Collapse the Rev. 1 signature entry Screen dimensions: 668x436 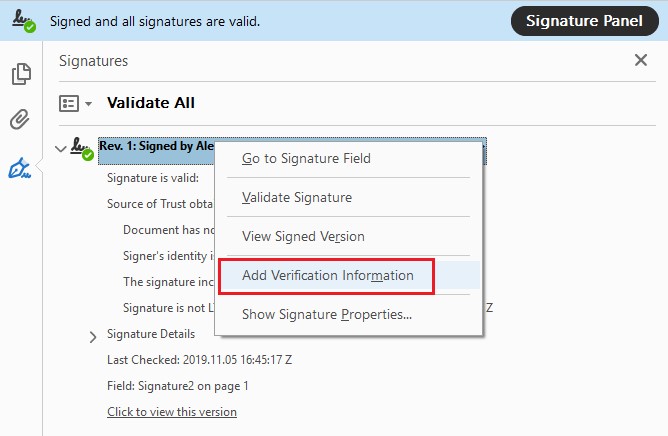tap(60, 149)
